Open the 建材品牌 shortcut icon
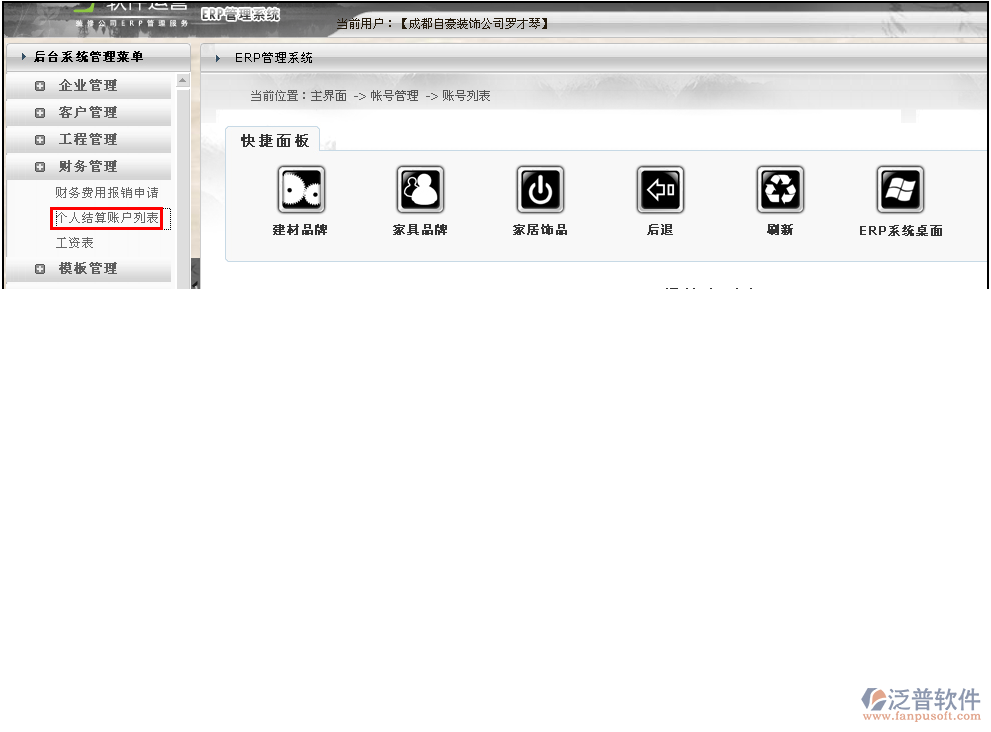 pyautogui.click(x=301, y=189)
